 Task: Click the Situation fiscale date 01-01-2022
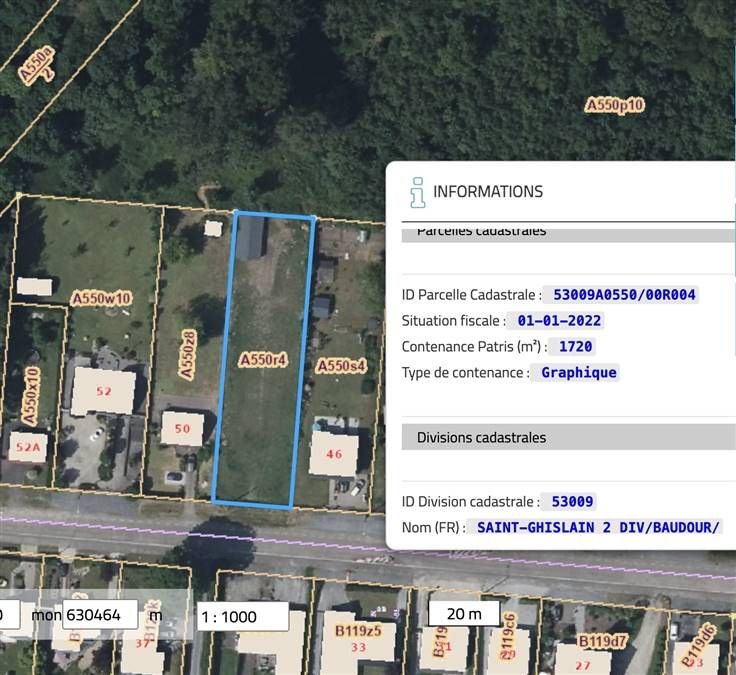[559, 321]
